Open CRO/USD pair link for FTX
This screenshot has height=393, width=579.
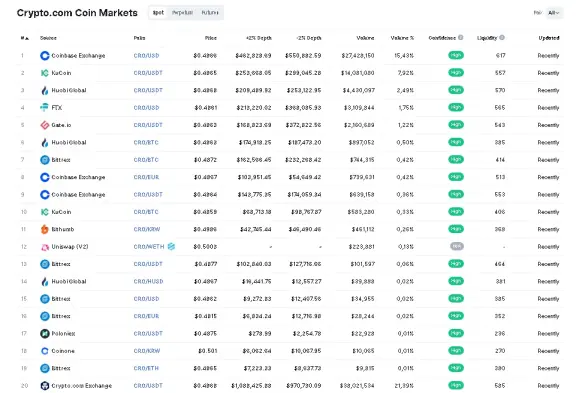pyautogui.click(x=146, y=108)
